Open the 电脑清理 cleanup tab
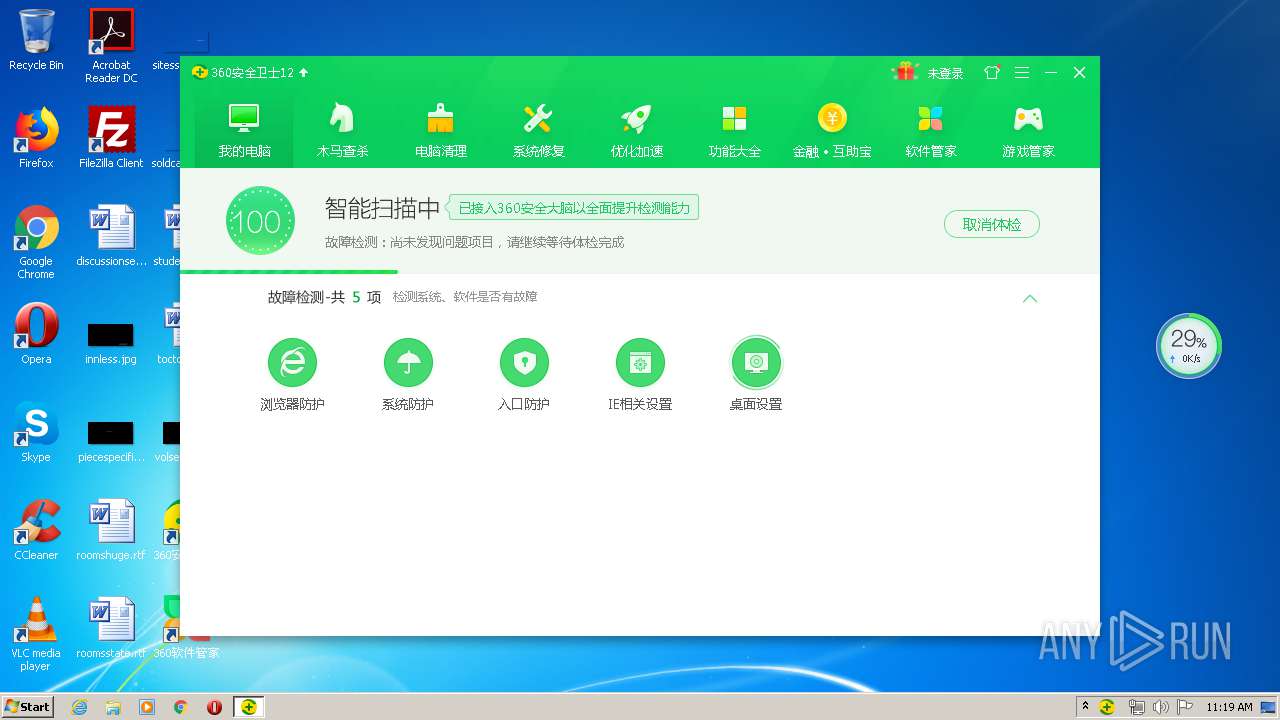 (x=440, y=130)
